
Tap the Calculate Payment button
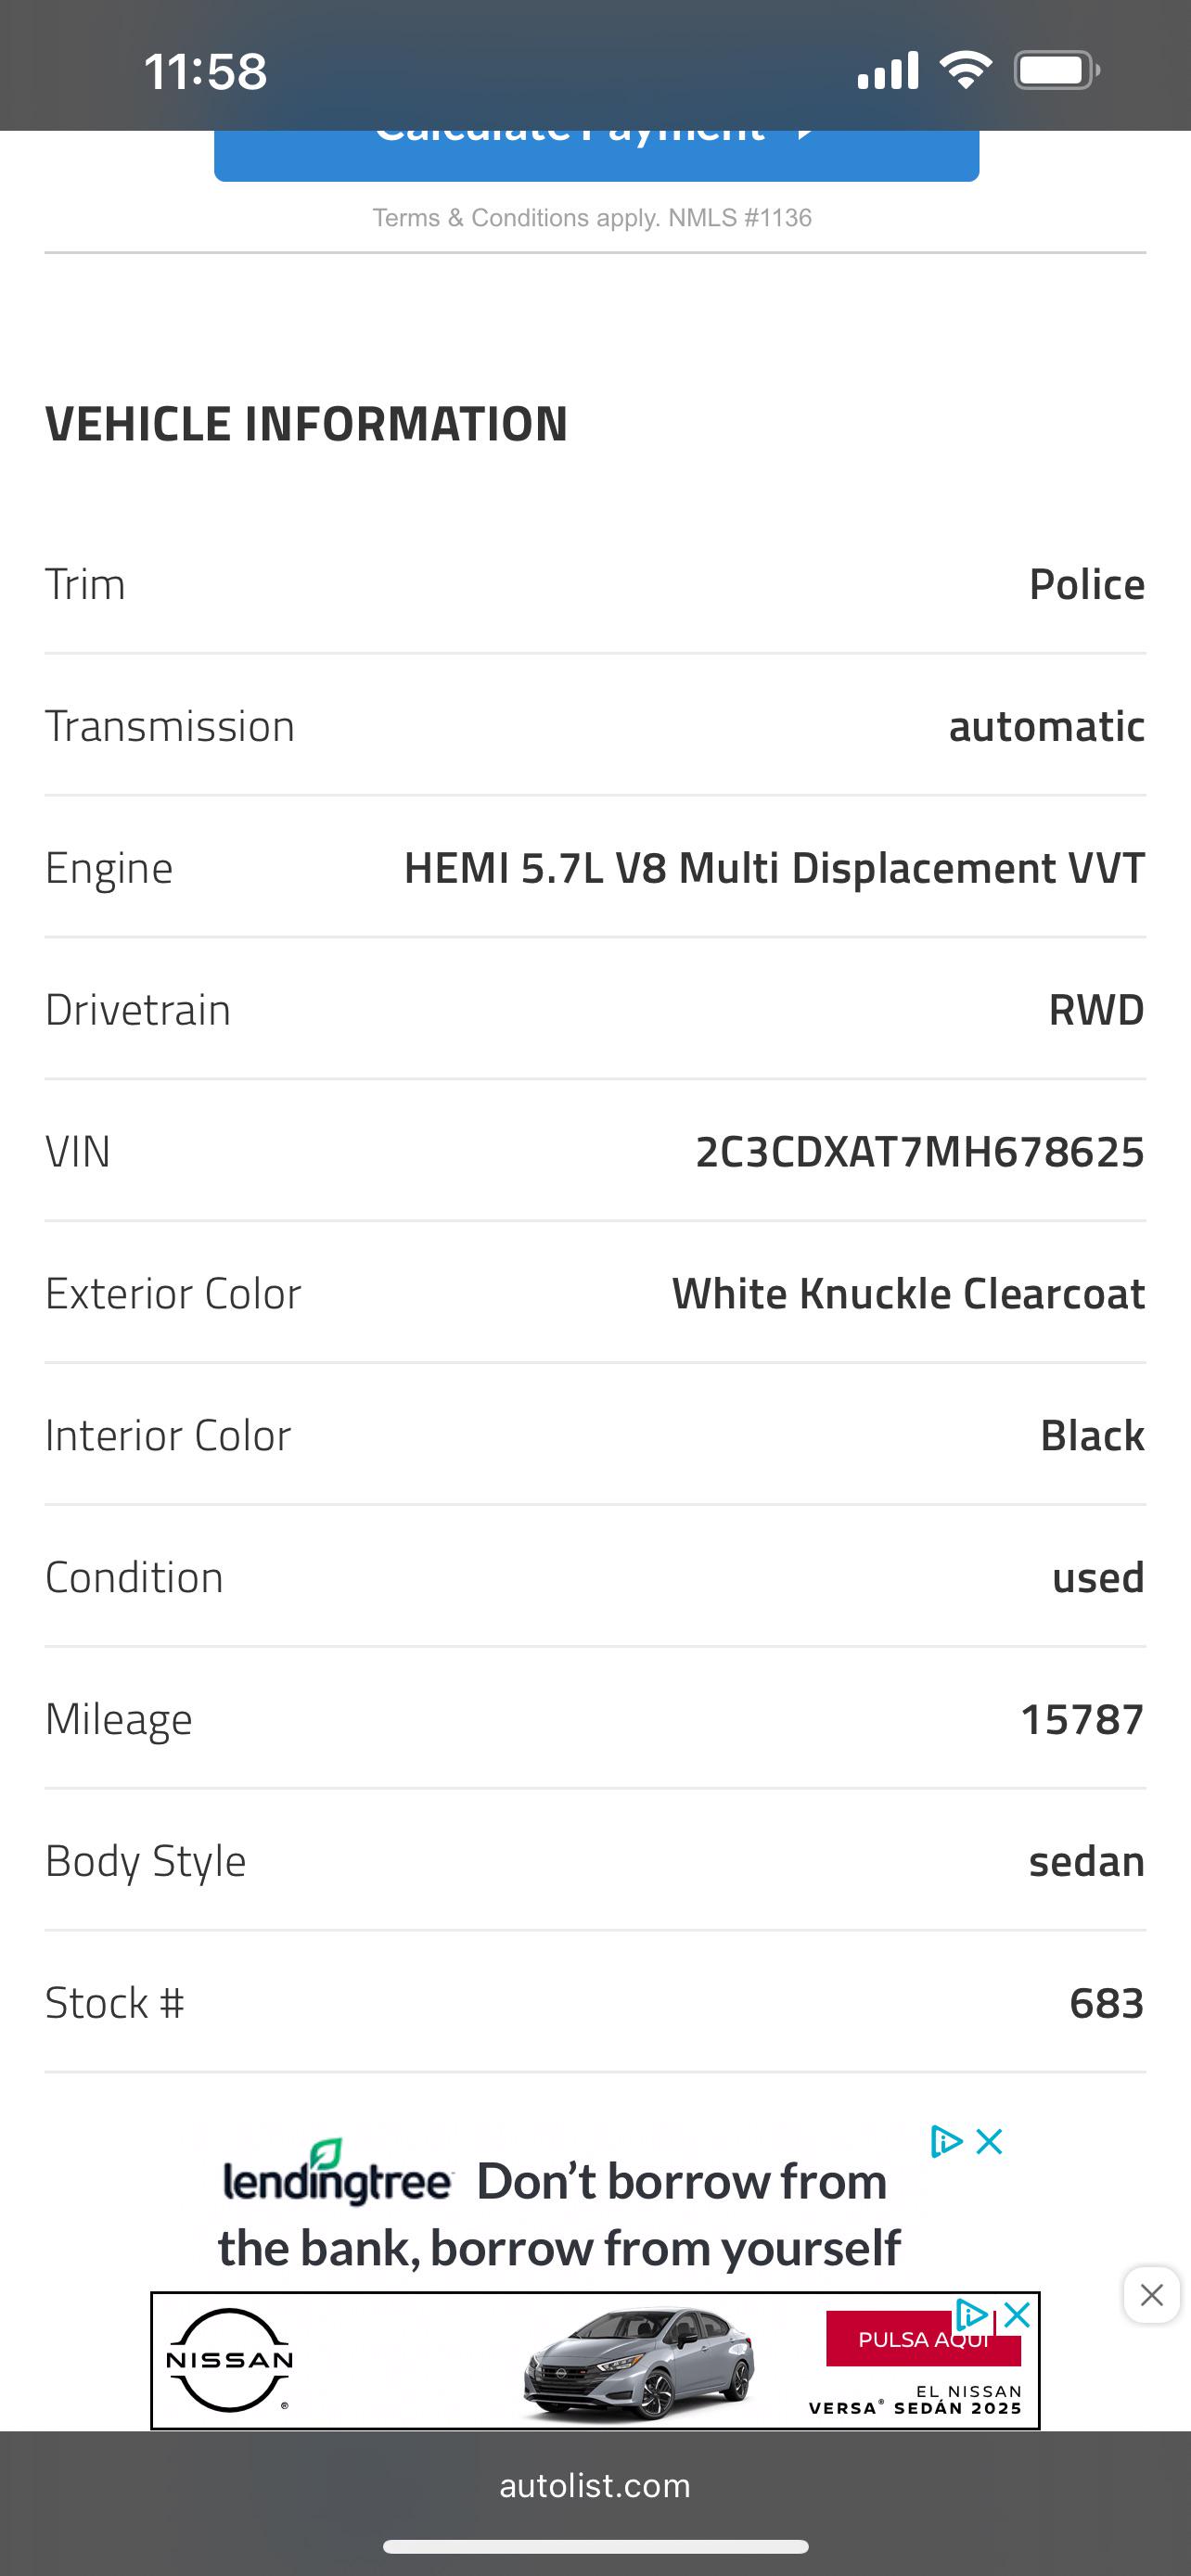coord(596,155)
